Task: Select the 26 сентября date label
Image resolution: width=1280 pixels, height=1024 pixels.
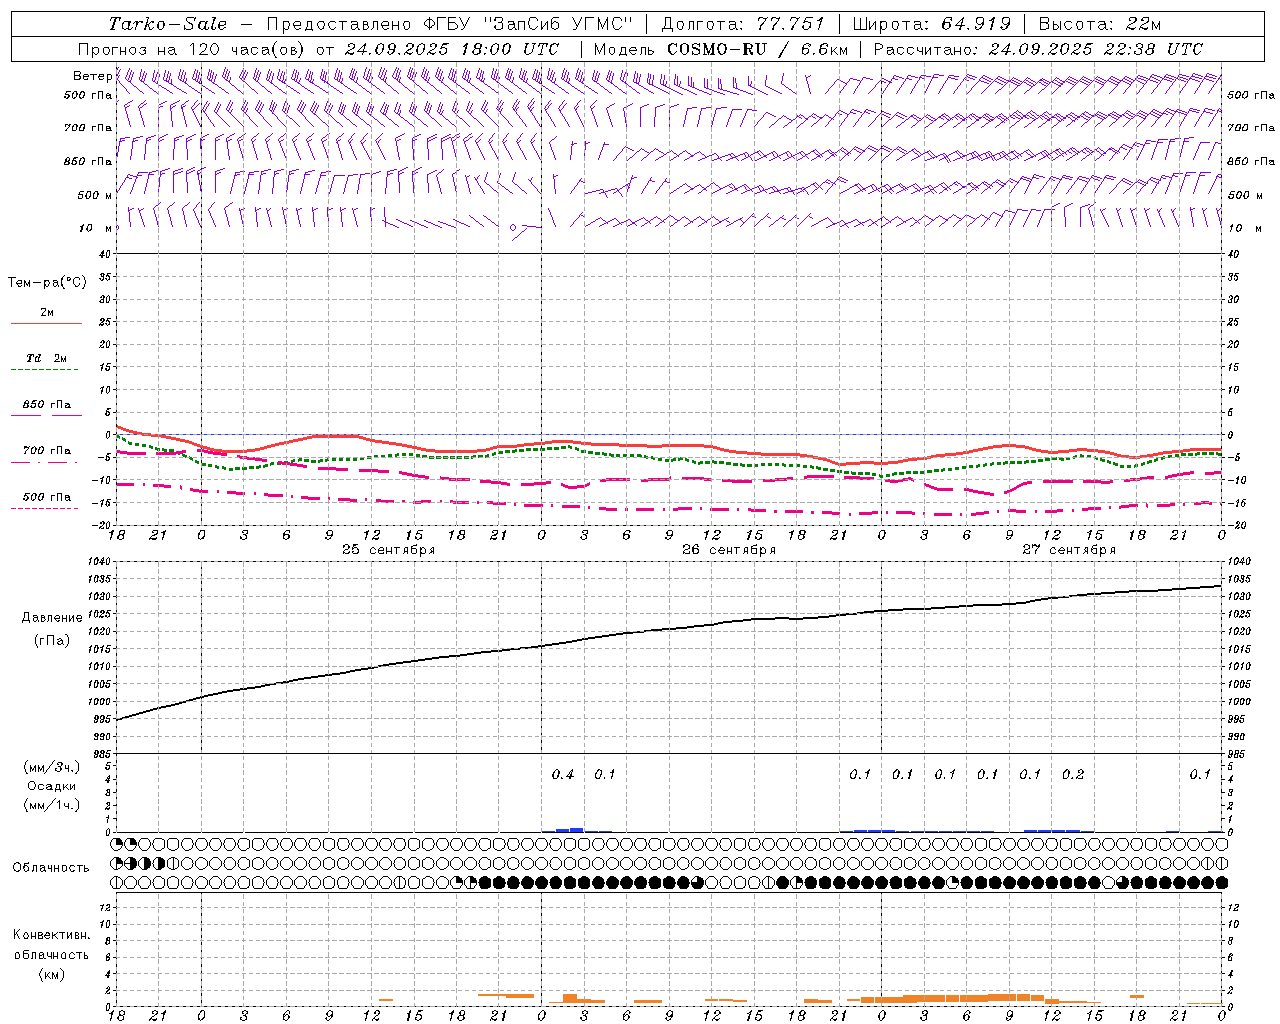Action: 729,550
